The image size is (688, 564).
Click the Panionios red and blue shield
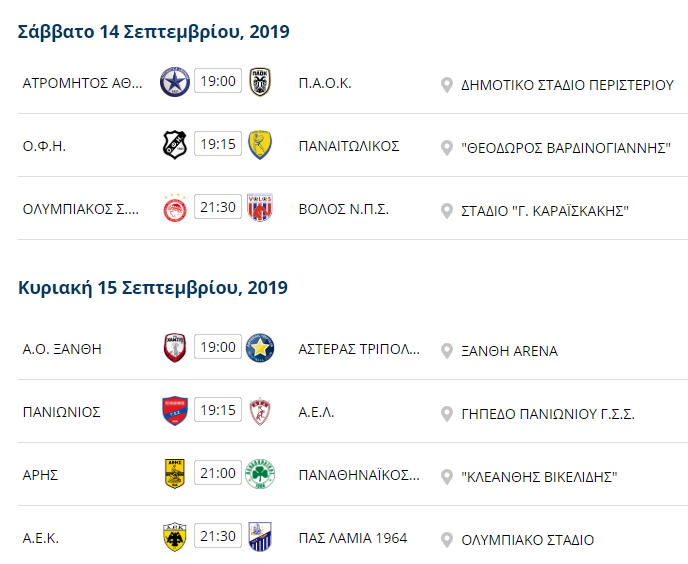[x=175, y=411]
